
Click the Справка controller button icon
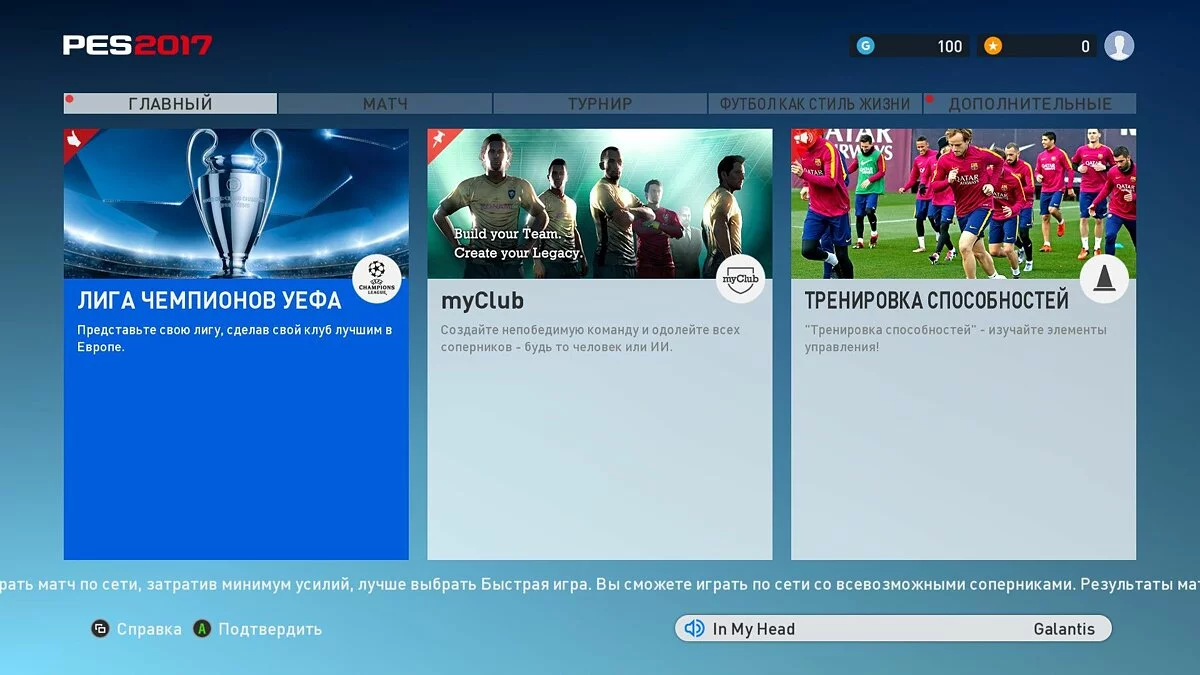[100, 629]
